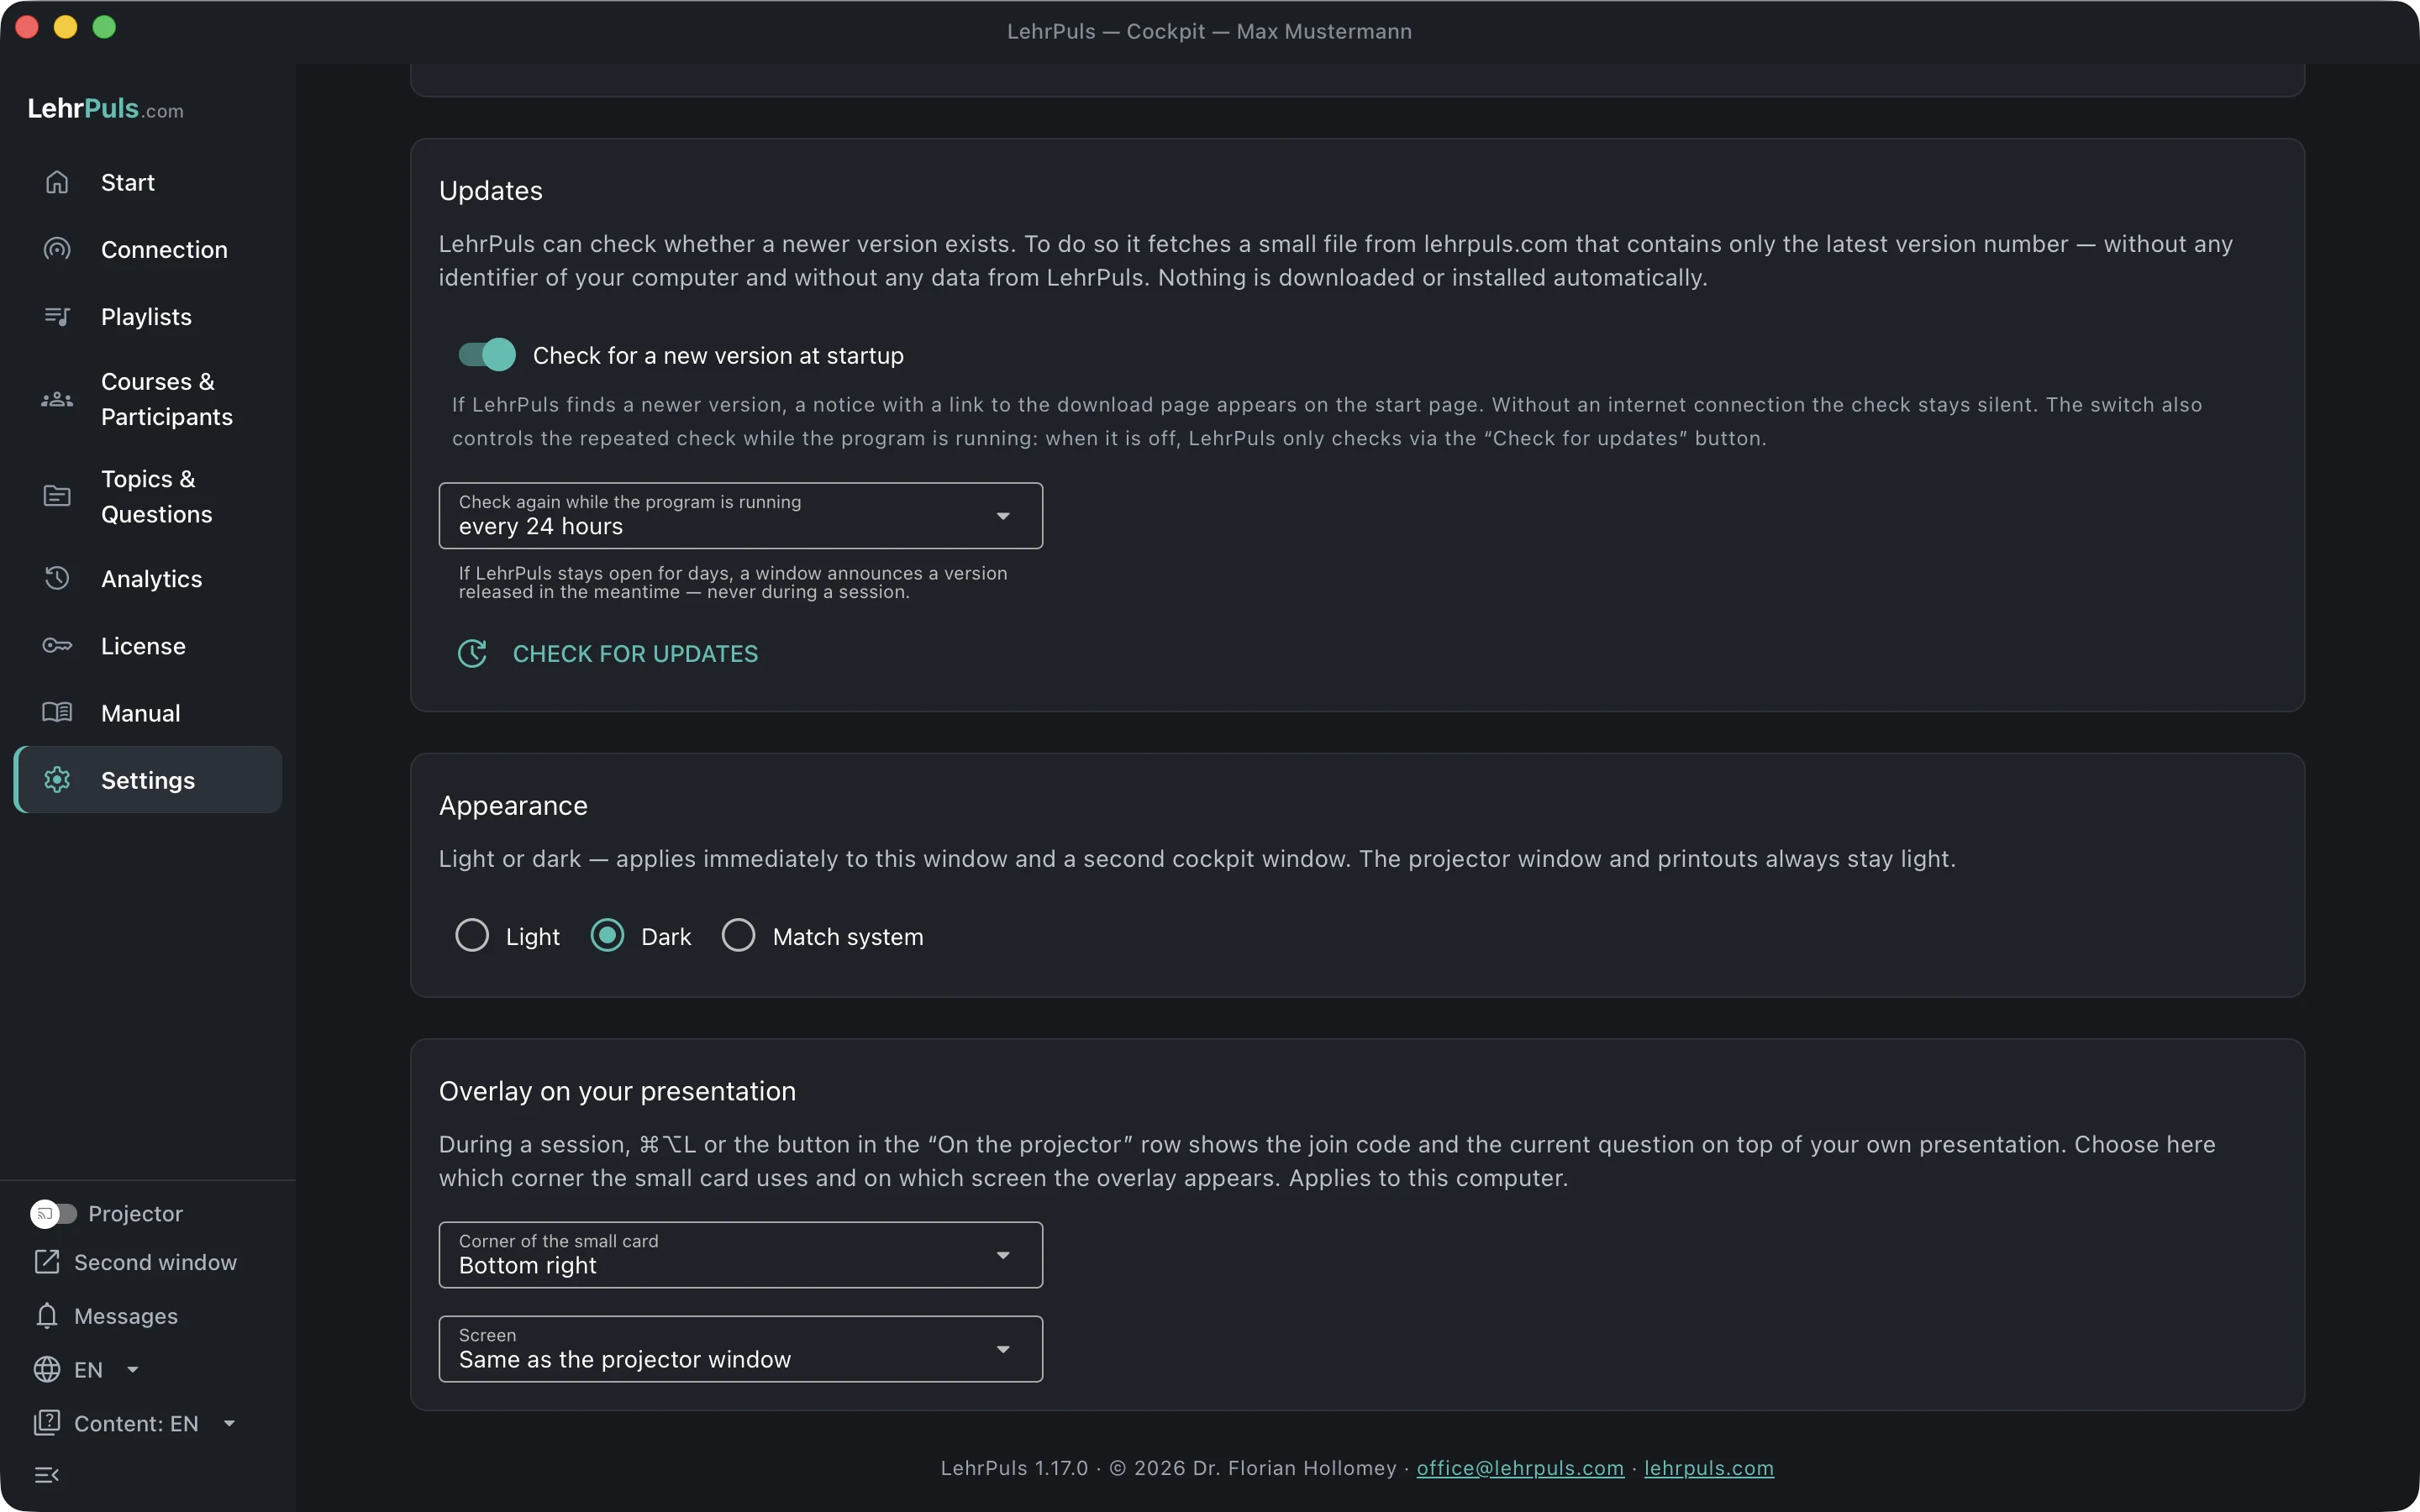Click the LehrPuls 1.17.0 version text
The width and height of the screenshot is (2420, 1512).
[1014, 1467]
